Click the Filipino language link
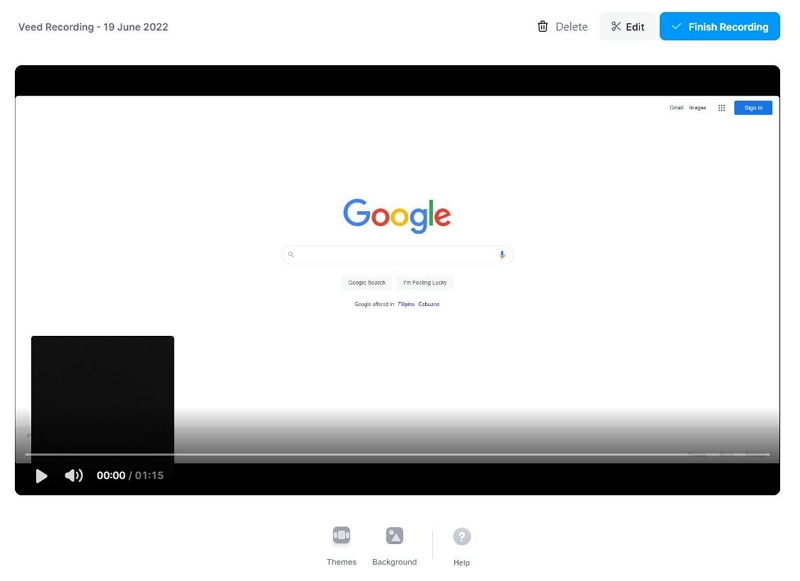800x581 pixels. tap(406, 304)
